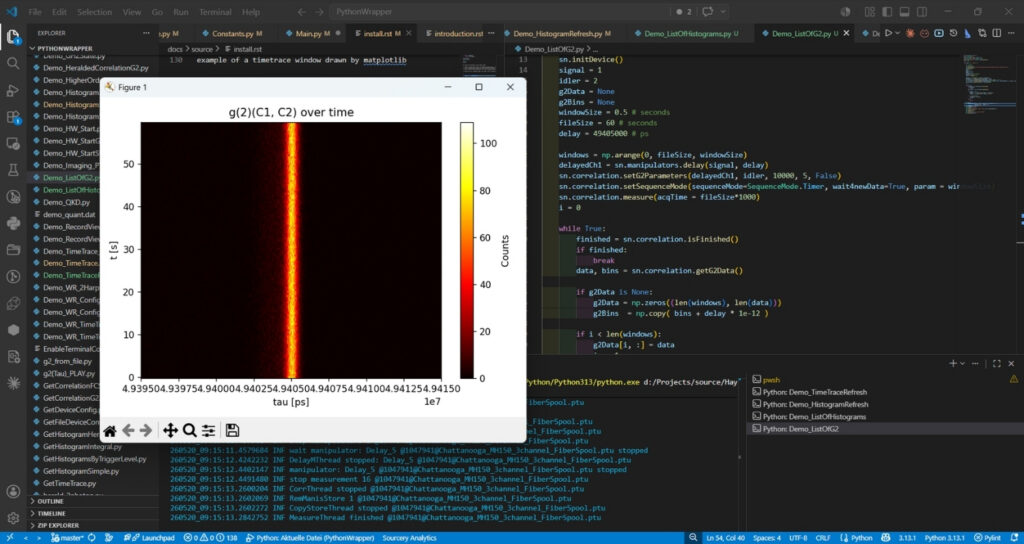The width and height of the screenshot is (1024, 544).
Task: Split the editor right
Action: pyautogui.click(x=997, y=33)
